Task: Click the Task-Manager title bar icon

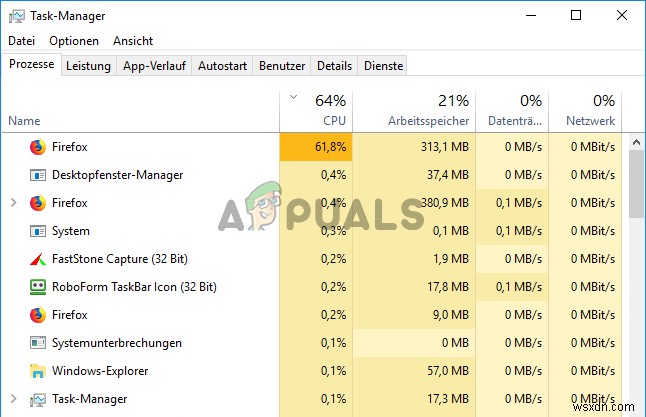Action: 15,16
